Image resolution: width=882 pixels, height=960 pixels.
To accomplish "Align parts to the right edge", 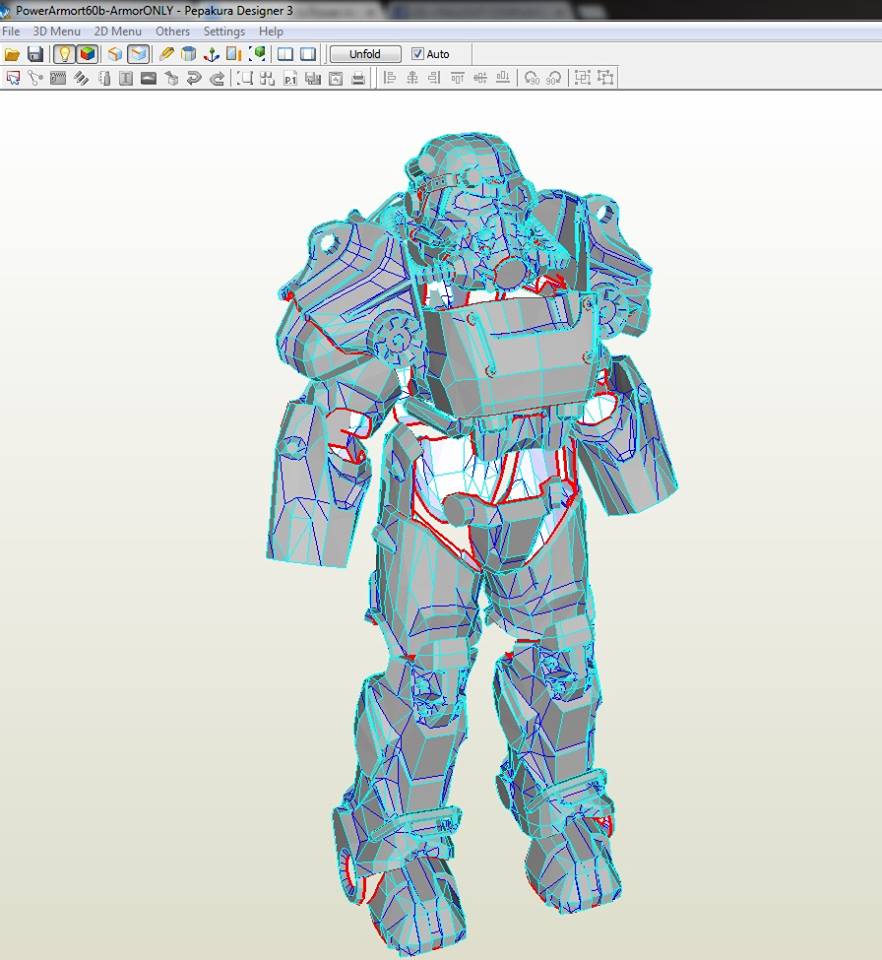I will (x=435, y=78).
